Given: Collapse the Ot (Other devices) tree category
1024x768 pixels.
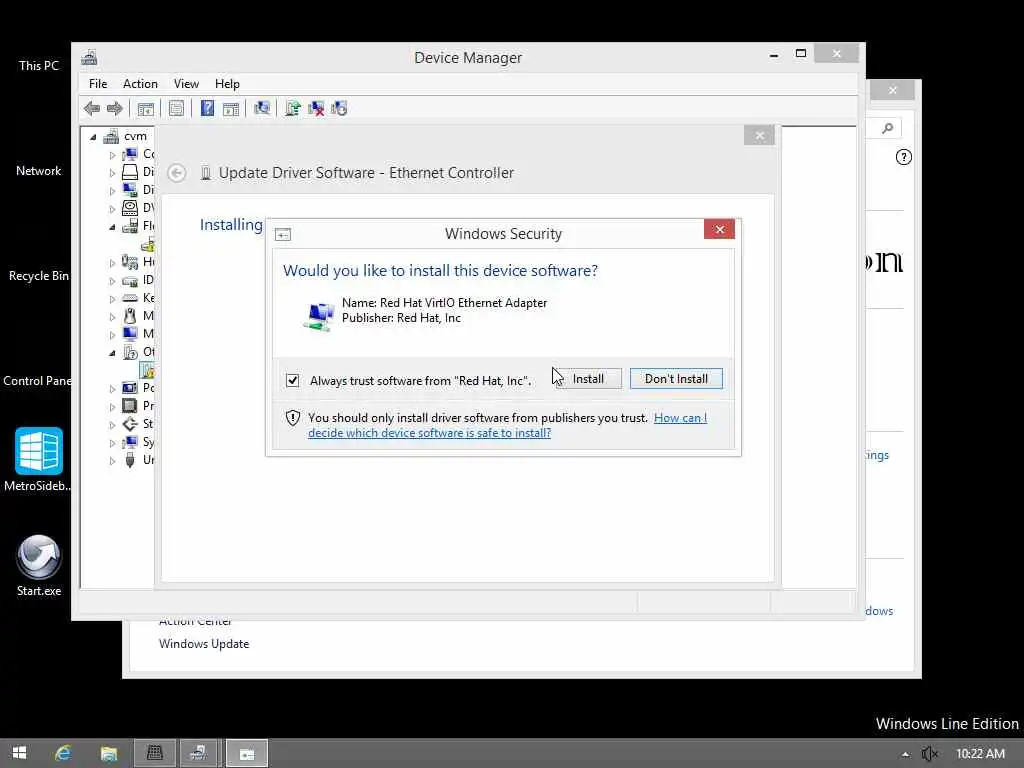Looking at the screenshot, I should 112,353.
